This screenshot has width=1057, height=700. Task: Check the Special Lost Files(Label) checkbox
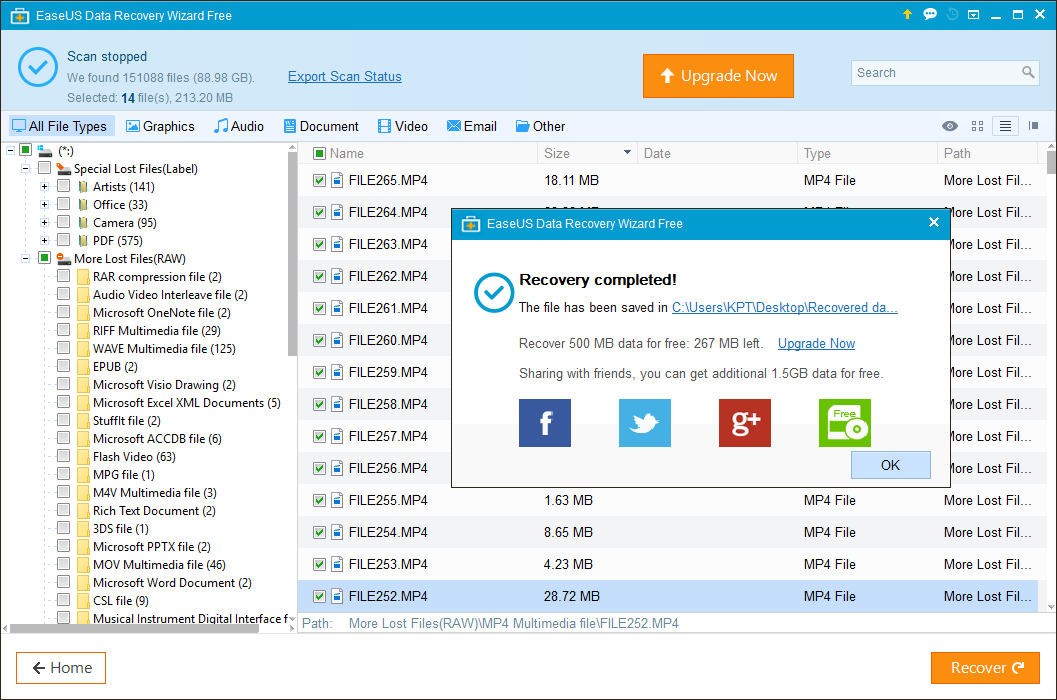pos(44,167)
